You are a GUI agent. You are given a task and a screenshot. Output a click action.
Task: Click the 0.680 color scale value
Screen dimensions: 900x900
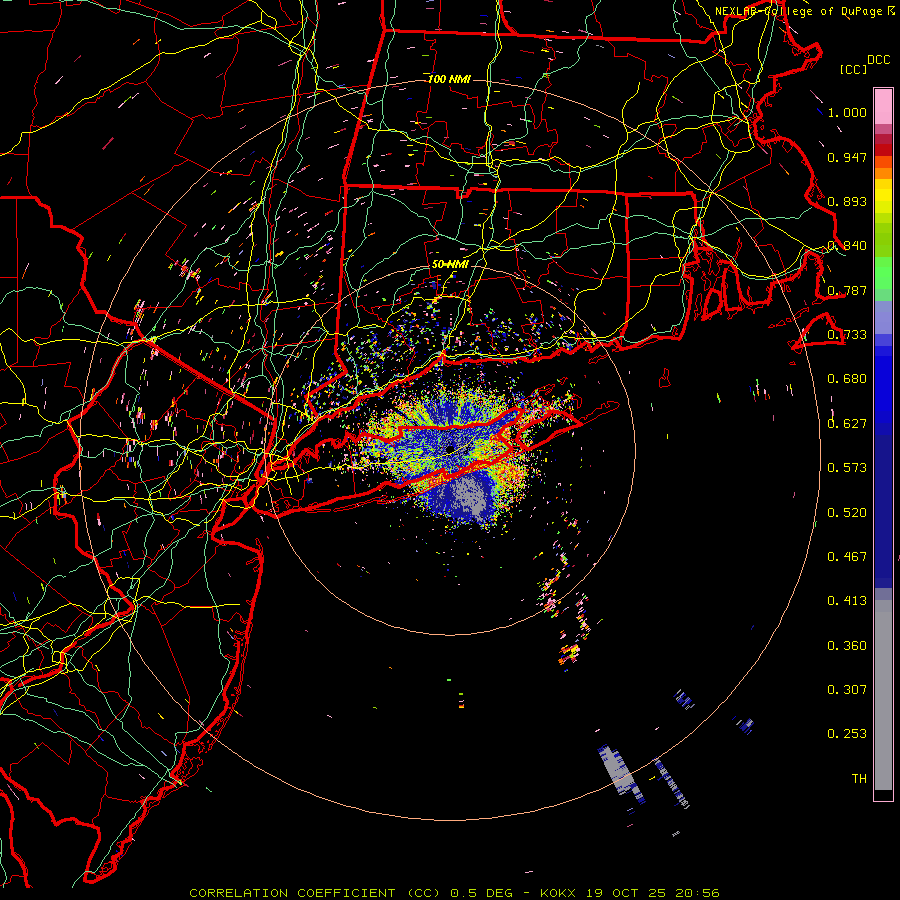pyautogui.click(x=847, y=379)
